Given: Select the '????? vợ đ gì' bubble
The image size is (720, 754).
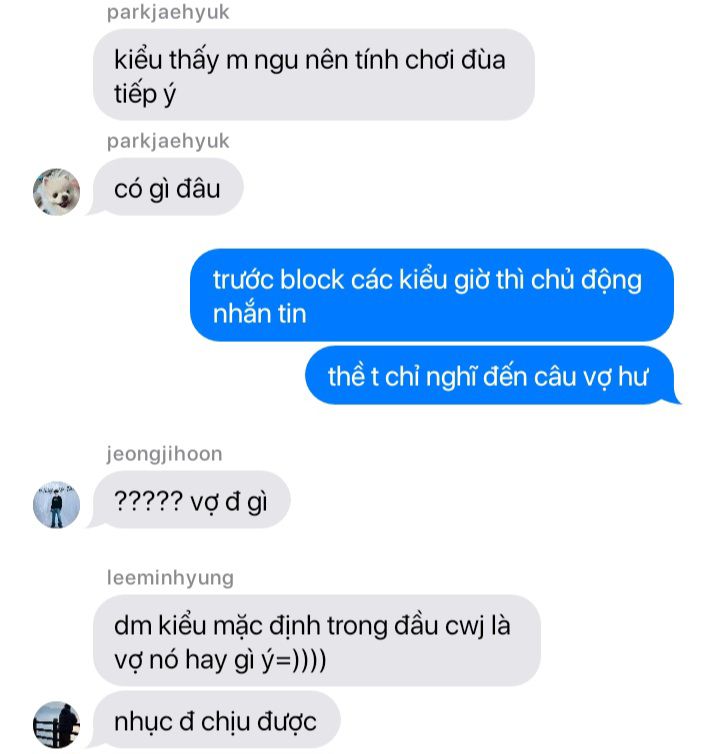Looking at the screenshot, I should coord(191,500).
